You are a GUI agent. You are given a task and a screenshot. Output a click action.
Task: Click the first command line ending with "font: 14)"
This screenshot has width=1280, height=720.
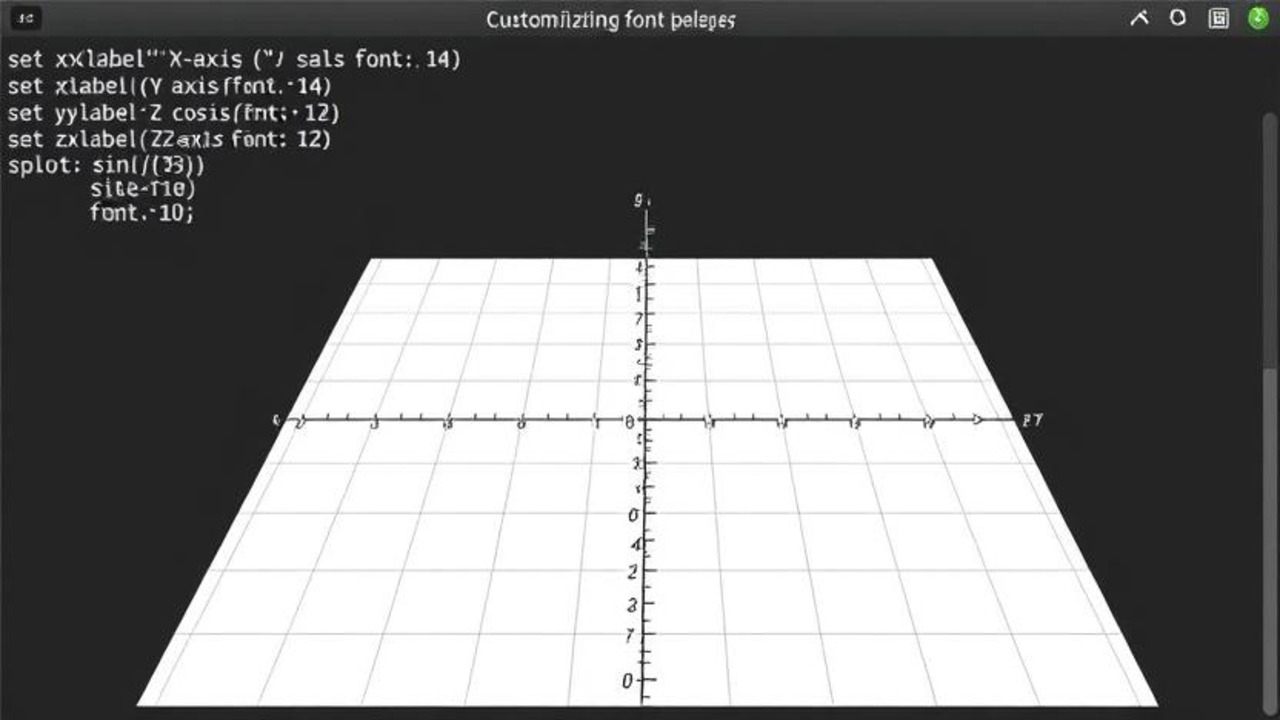point(234,59)
